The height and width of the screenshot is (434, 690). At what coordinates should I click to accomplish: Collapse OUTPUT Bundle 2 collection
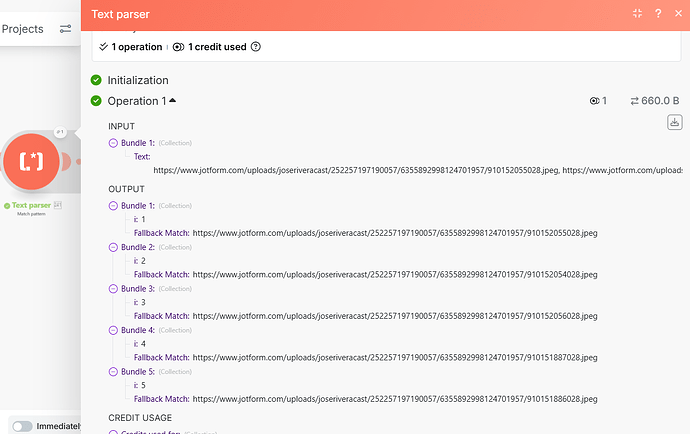click(x=113, y=247)
